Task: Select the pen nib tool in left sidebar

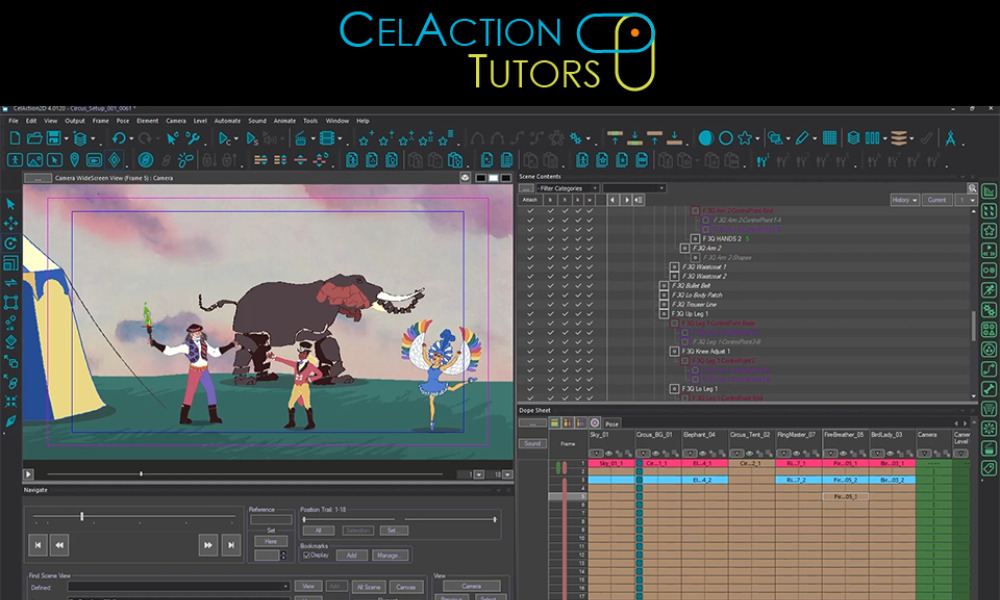Action: coord(11,421)
